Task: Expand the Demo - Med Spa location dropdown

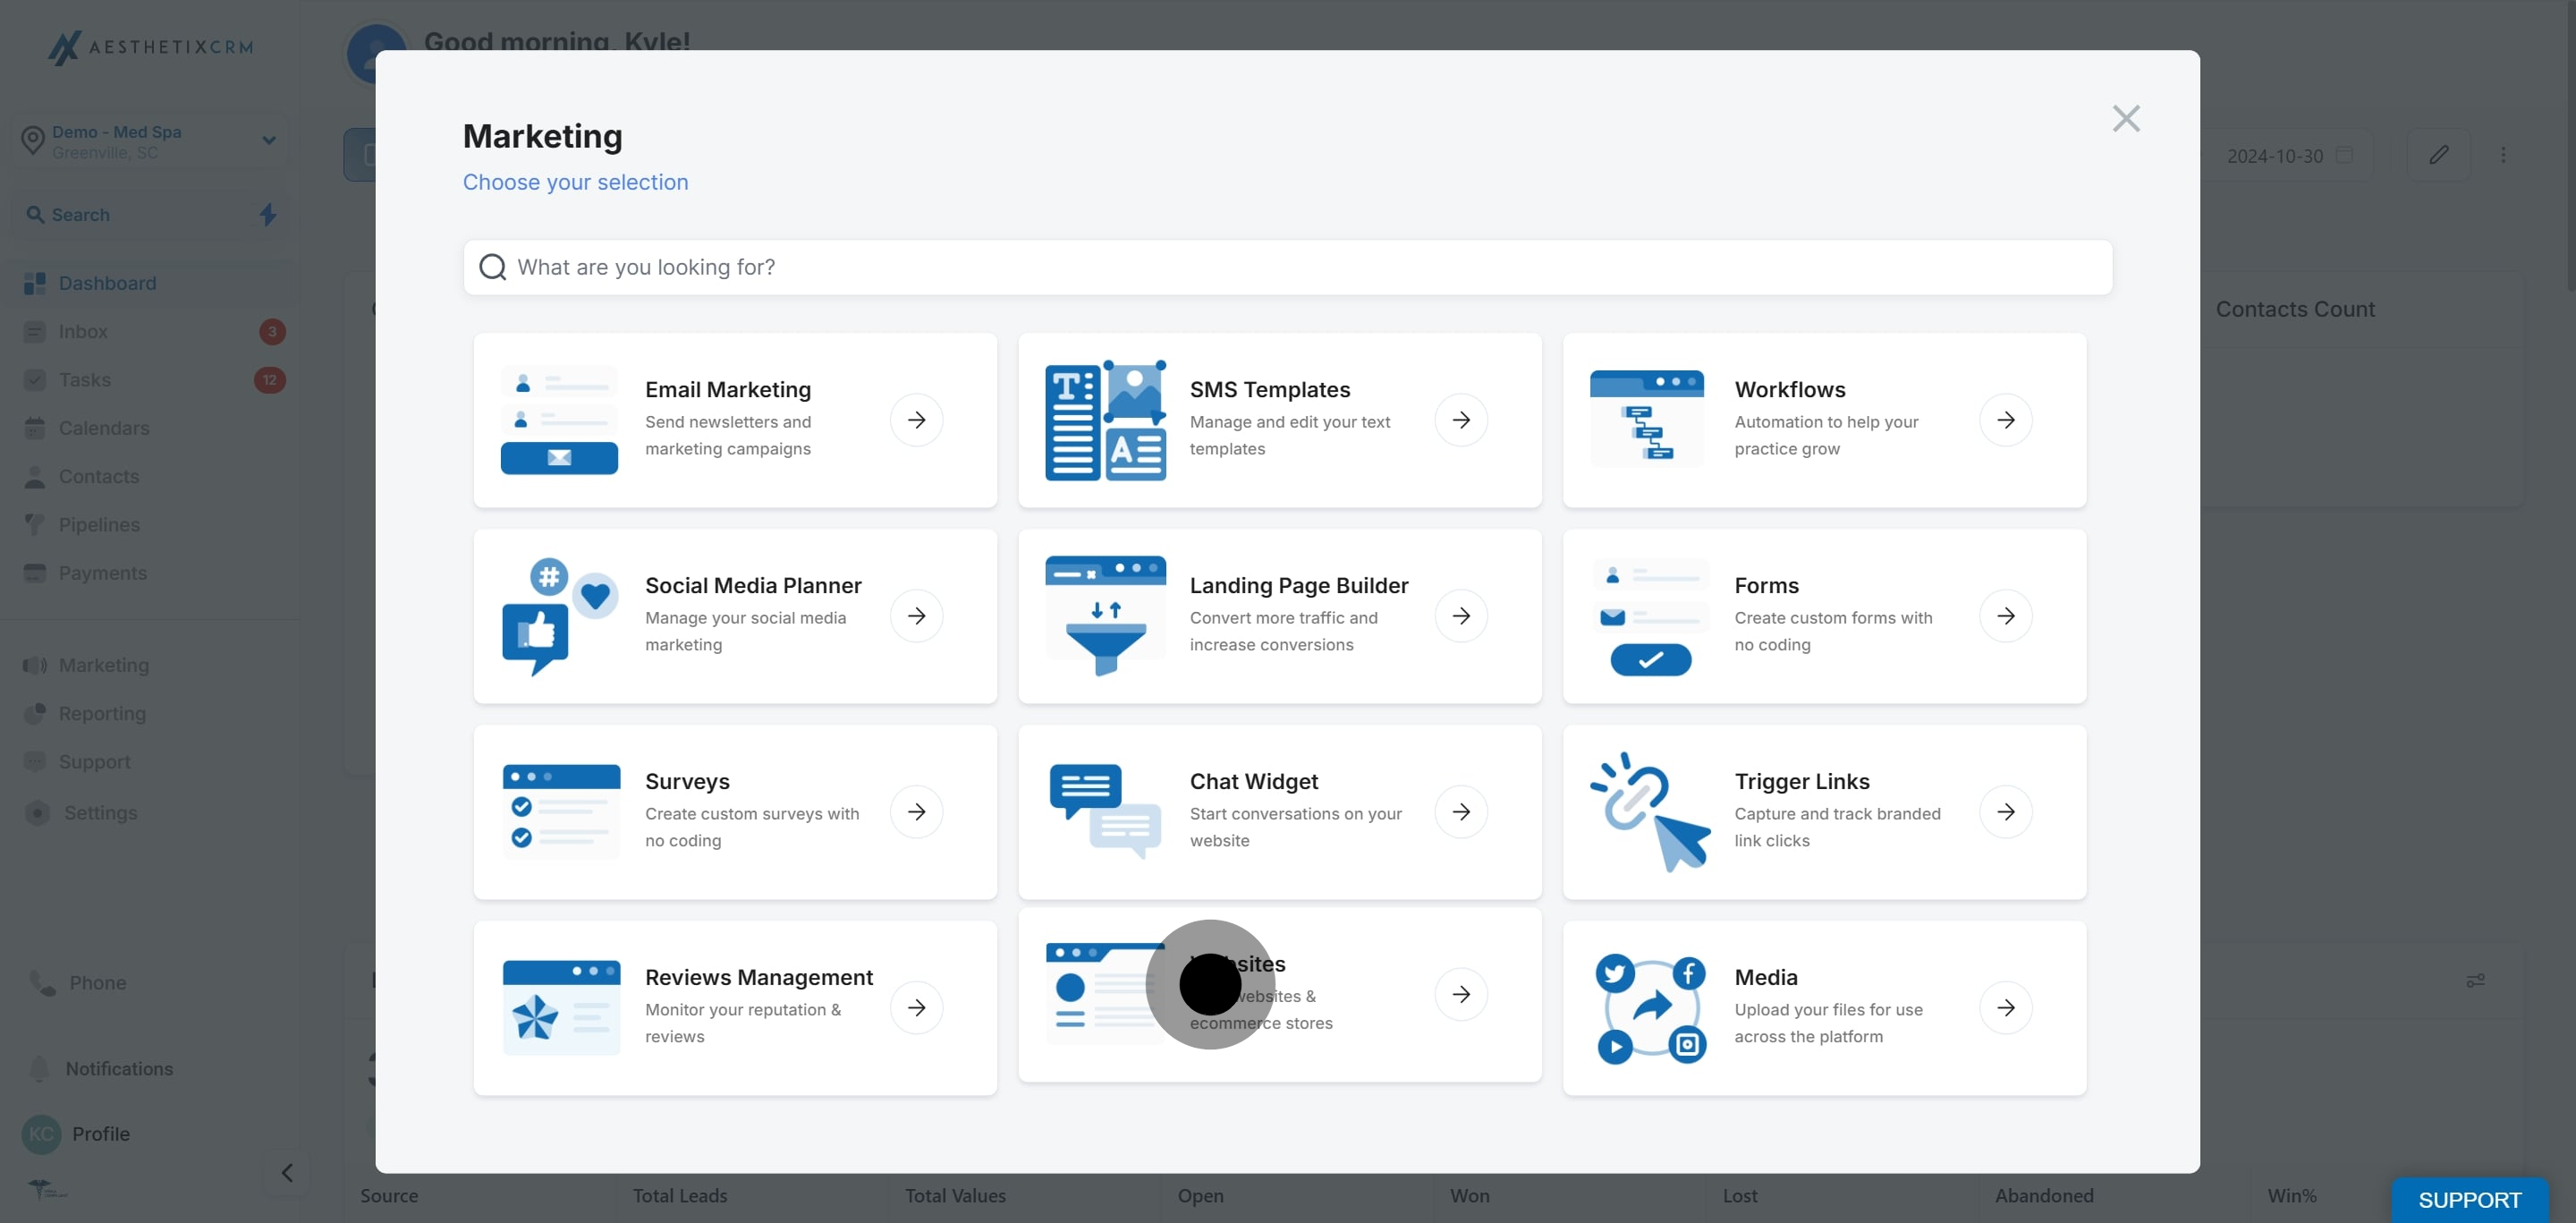Action: (268, 140)
